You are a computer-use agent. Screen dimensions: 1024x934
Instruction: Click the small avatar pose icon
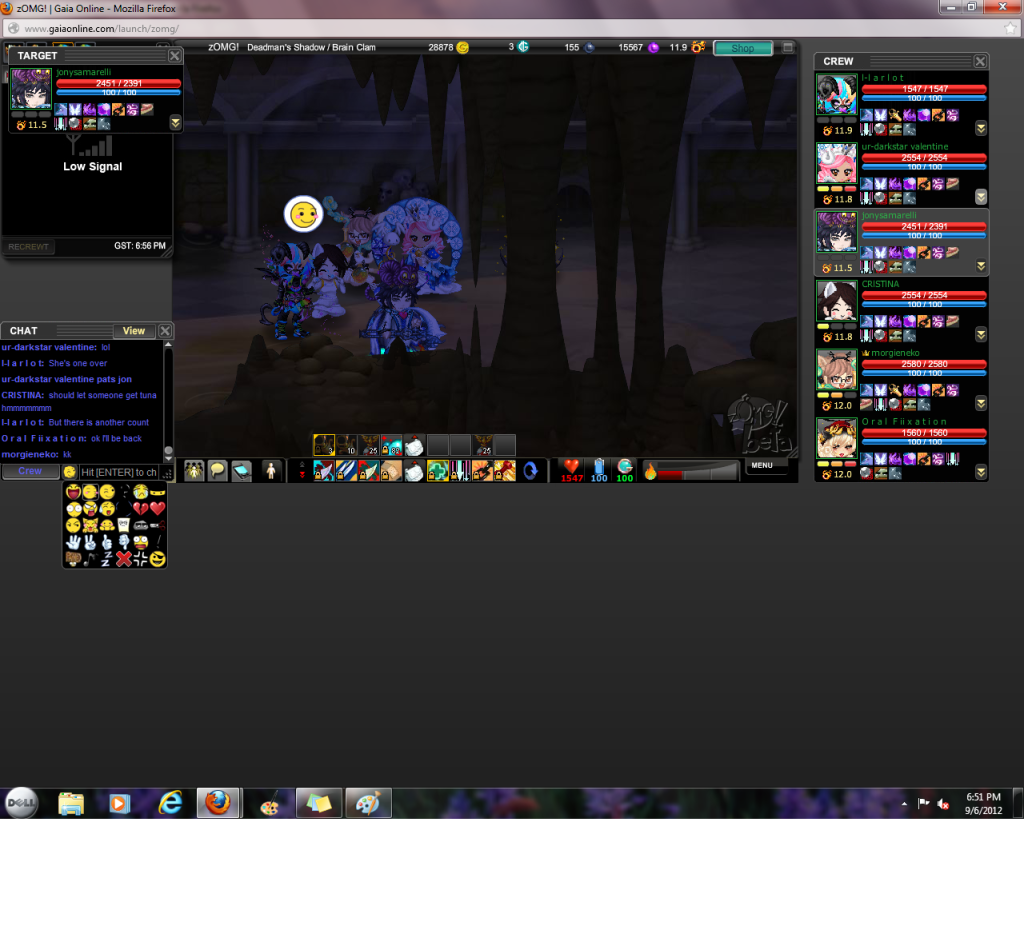pyautogui.click(x=271, y=471)
